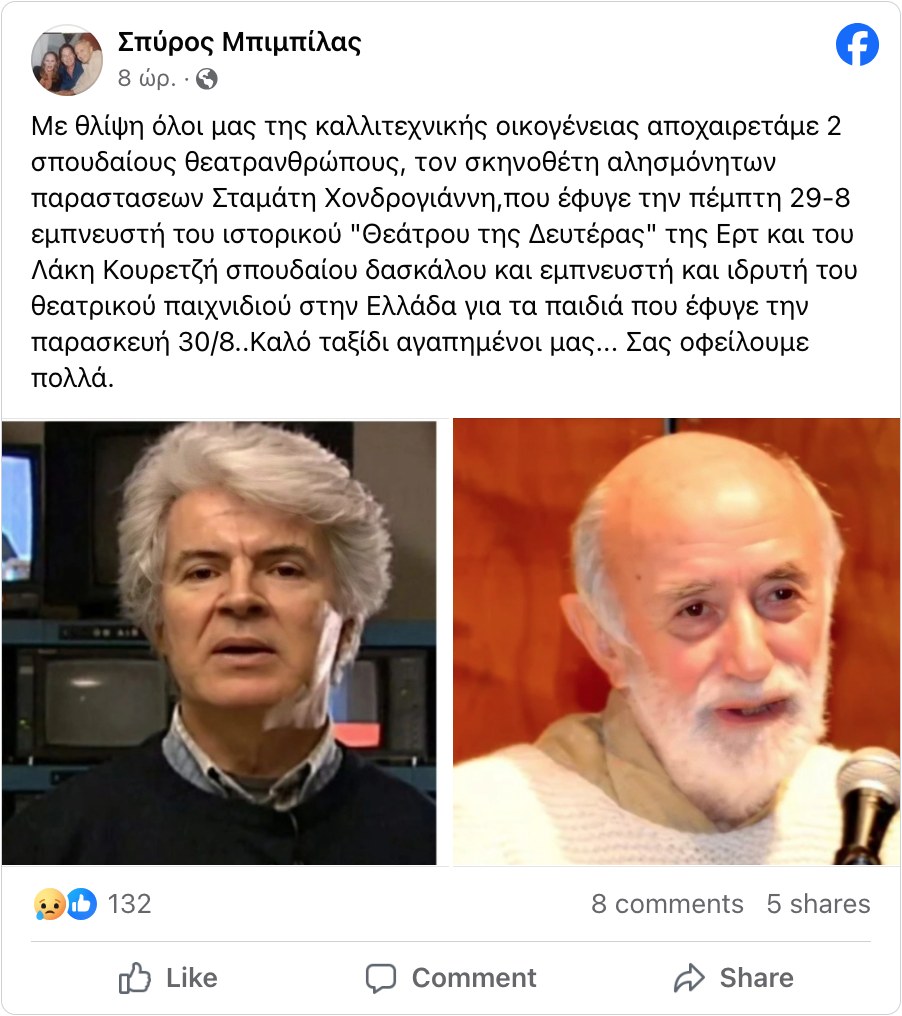
Task: Click the Comment speech bubble icon
Action: point(381,978)
